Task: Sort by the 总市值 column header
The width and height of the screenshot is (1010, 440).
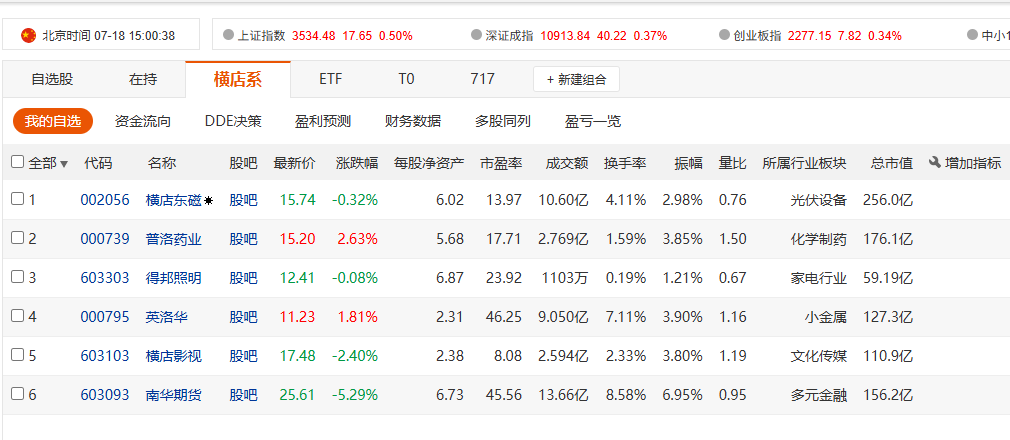Action: [x=892, y=163]
